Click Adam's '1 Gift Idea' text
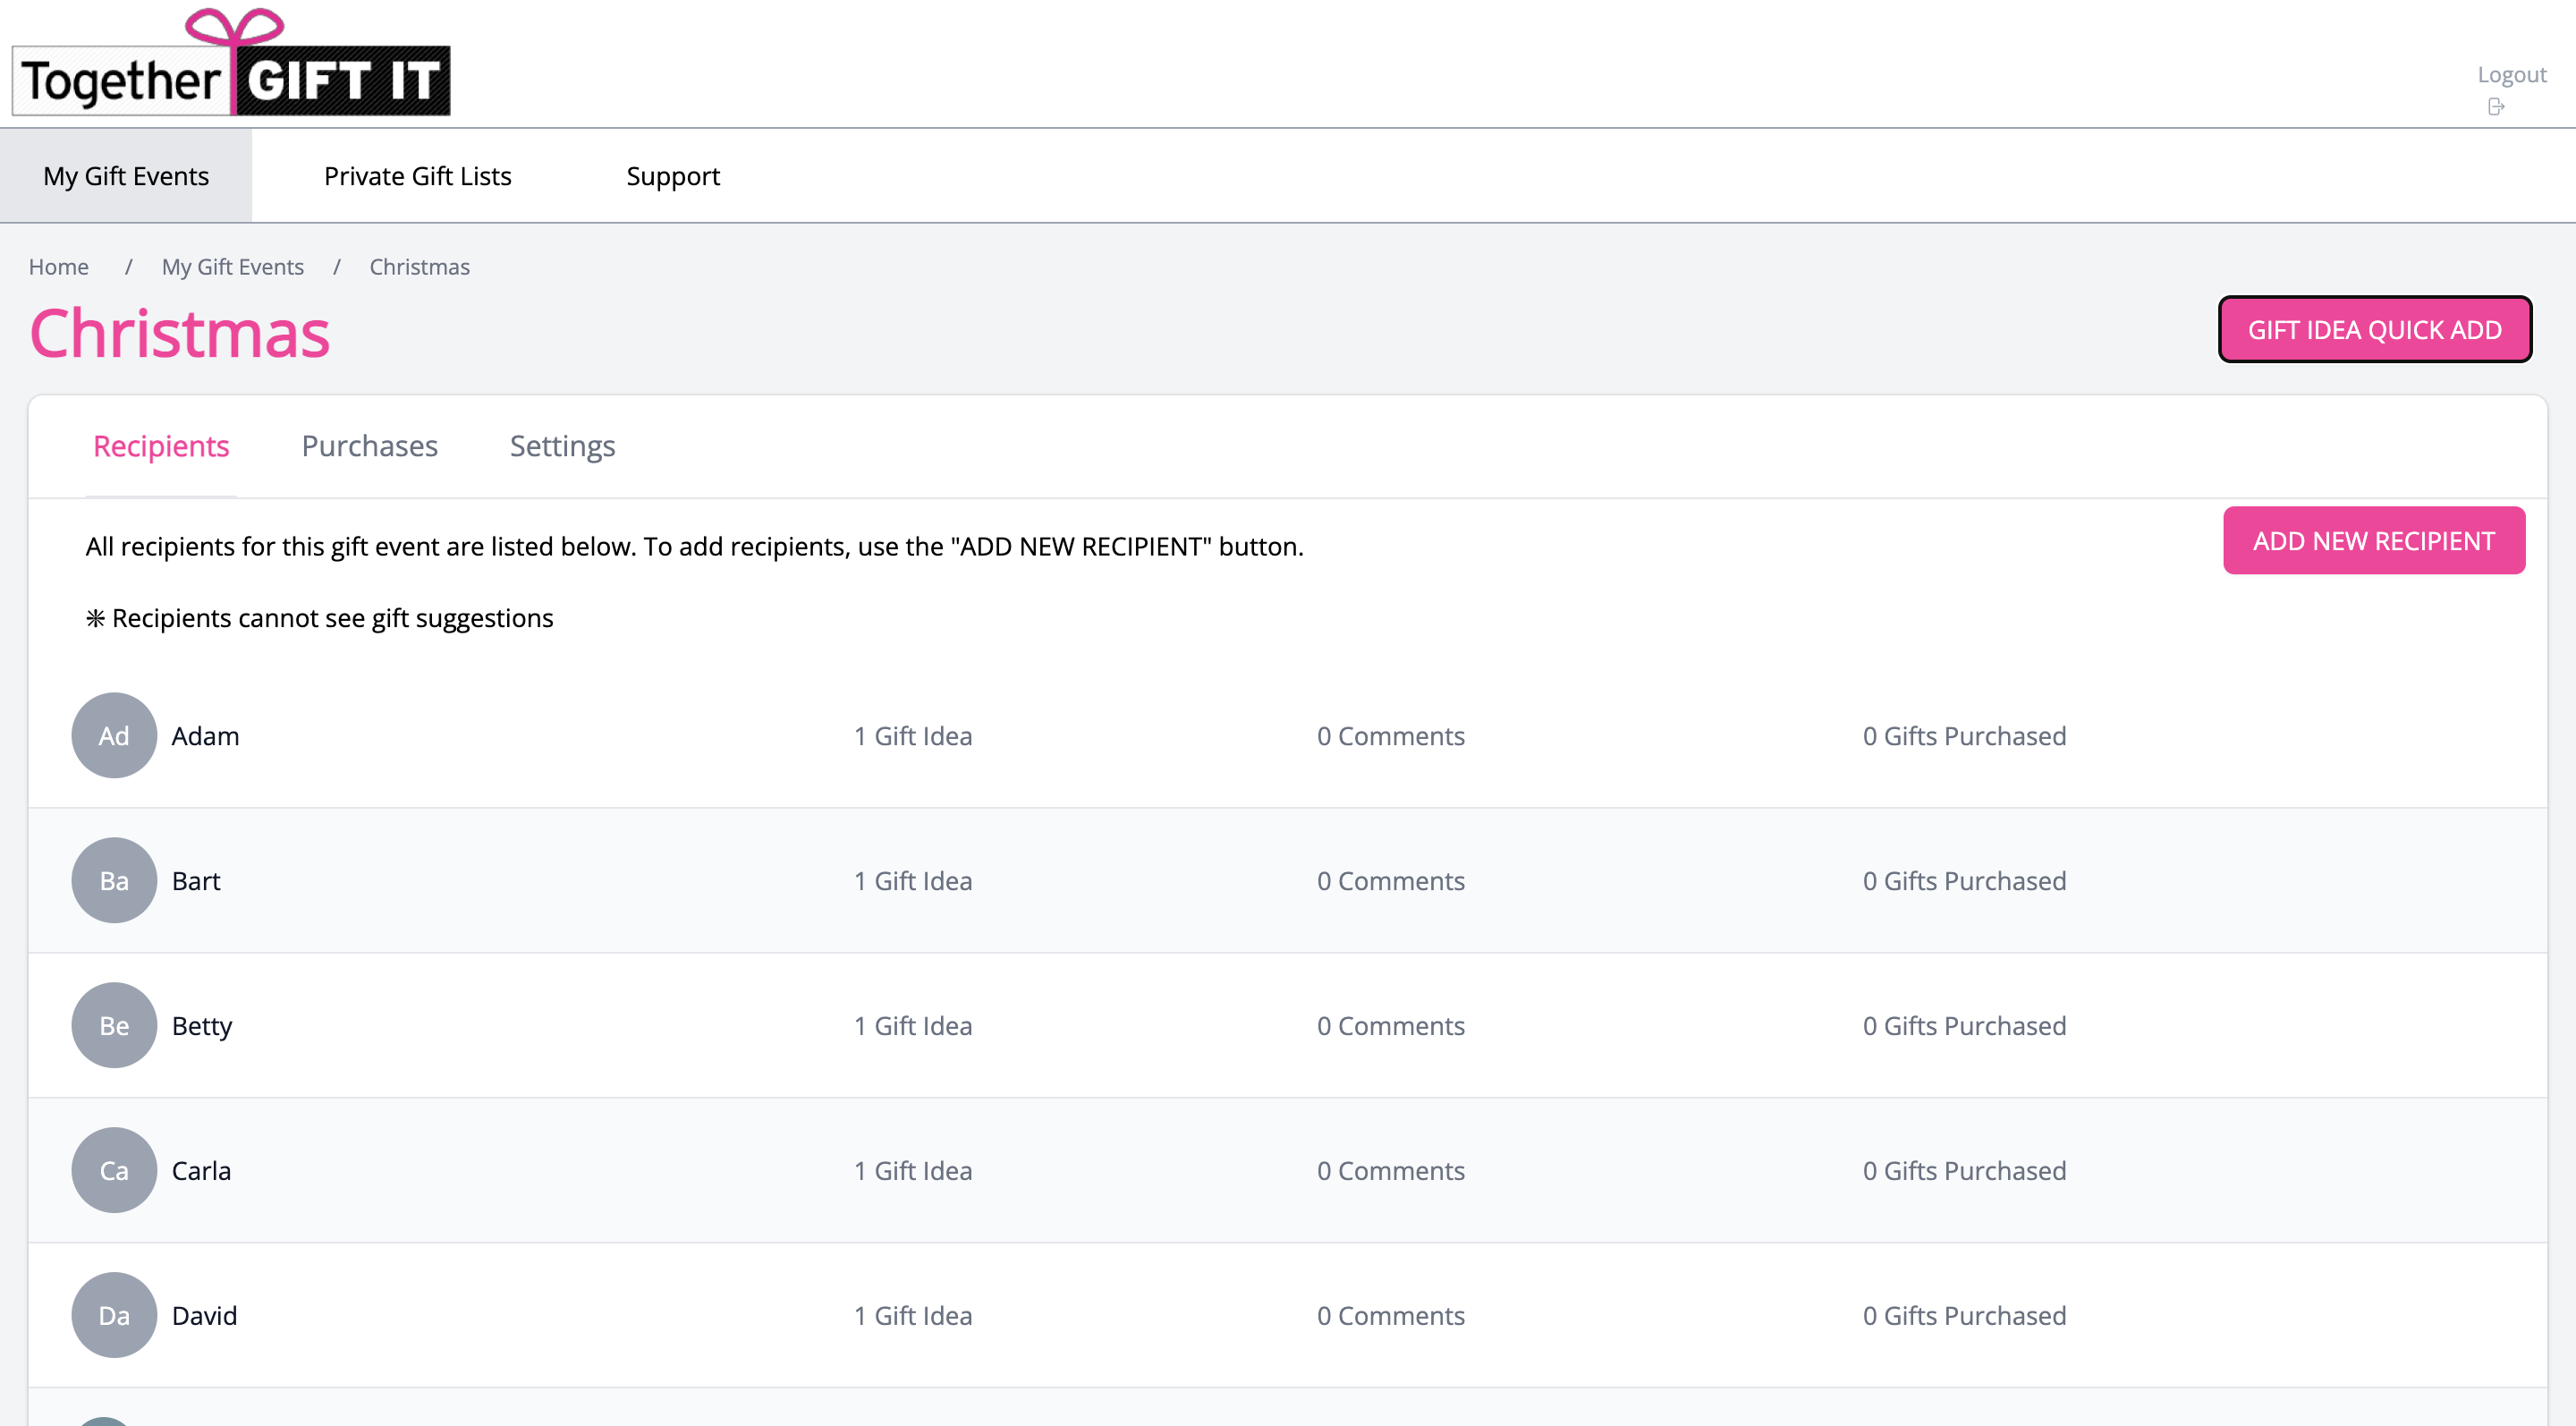 click(913, 736)
